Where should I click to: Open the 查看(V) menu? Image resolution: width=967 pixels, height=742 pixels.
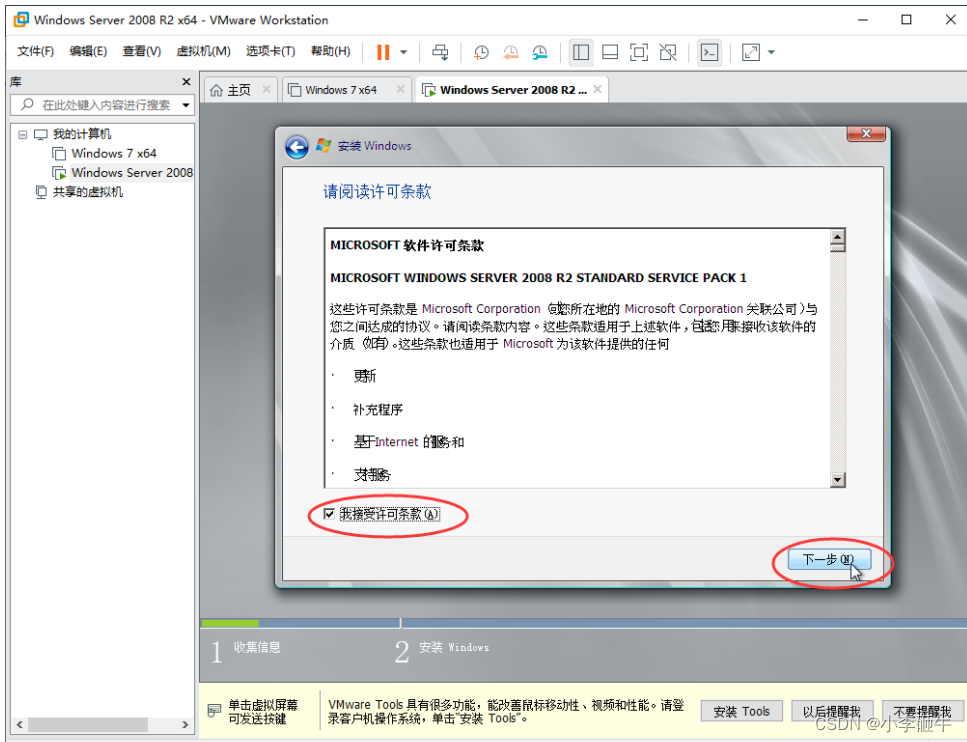click(x=142, y=51)
